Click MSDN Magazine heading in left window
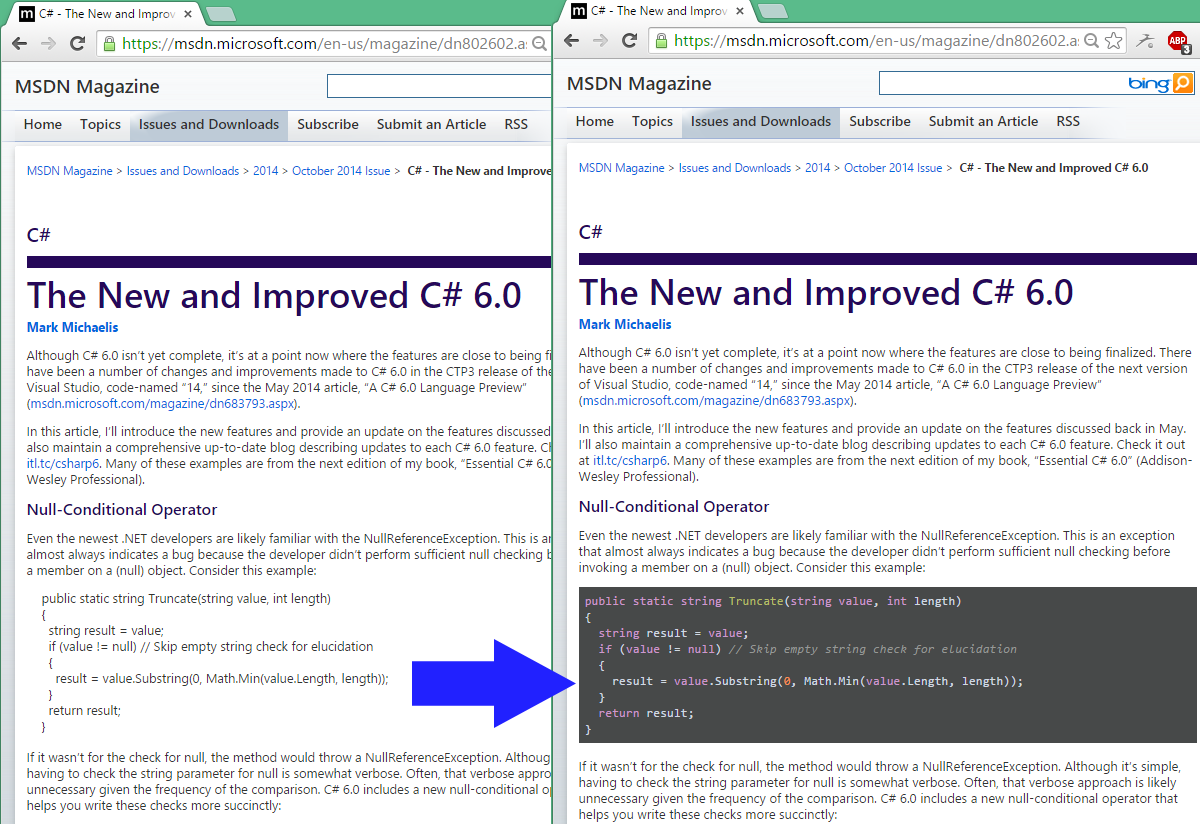The height and width of the screenshot is (824, 1200). [87, 87]
